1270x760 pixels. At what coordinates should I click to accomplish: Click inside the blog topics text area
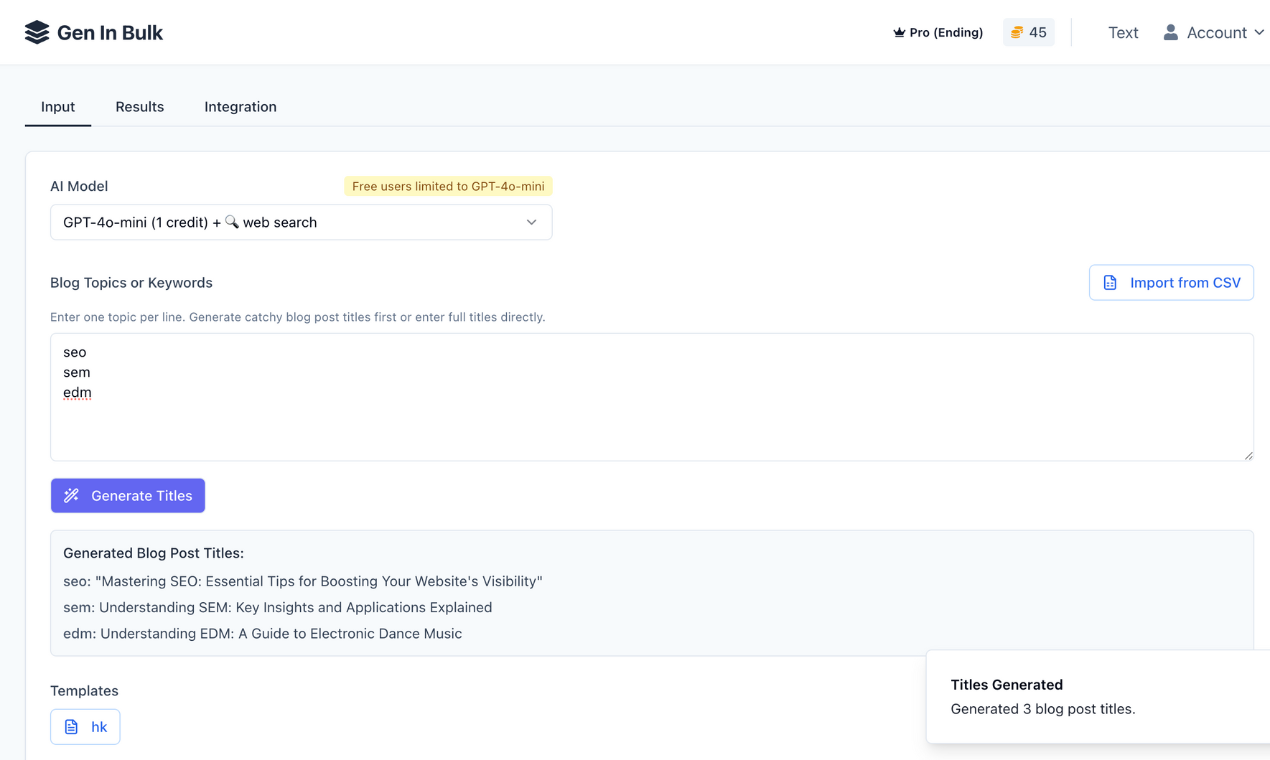(650, 420)
